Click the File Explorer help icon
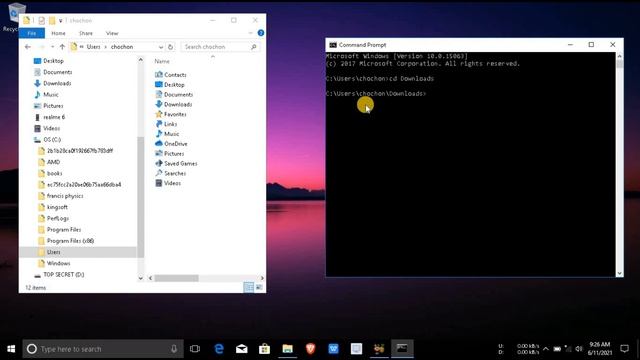 [x=261, y=33]
